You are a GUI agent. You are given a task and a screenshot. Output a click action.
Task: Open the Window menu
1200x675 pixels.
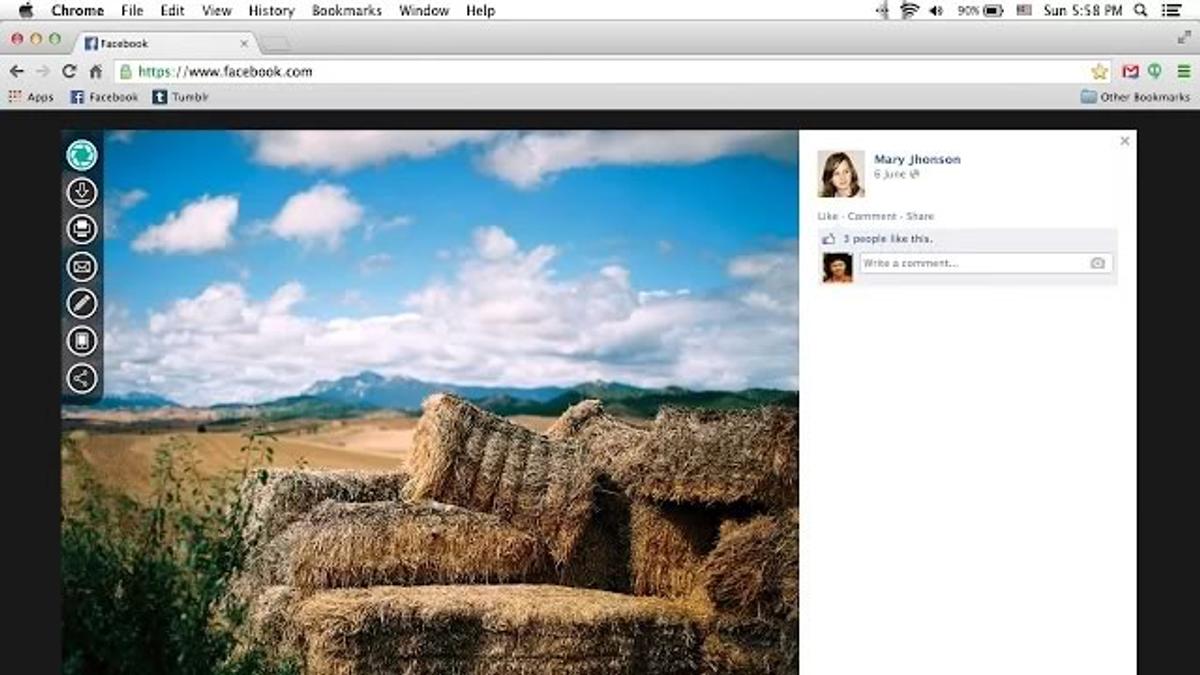(424, 10)
